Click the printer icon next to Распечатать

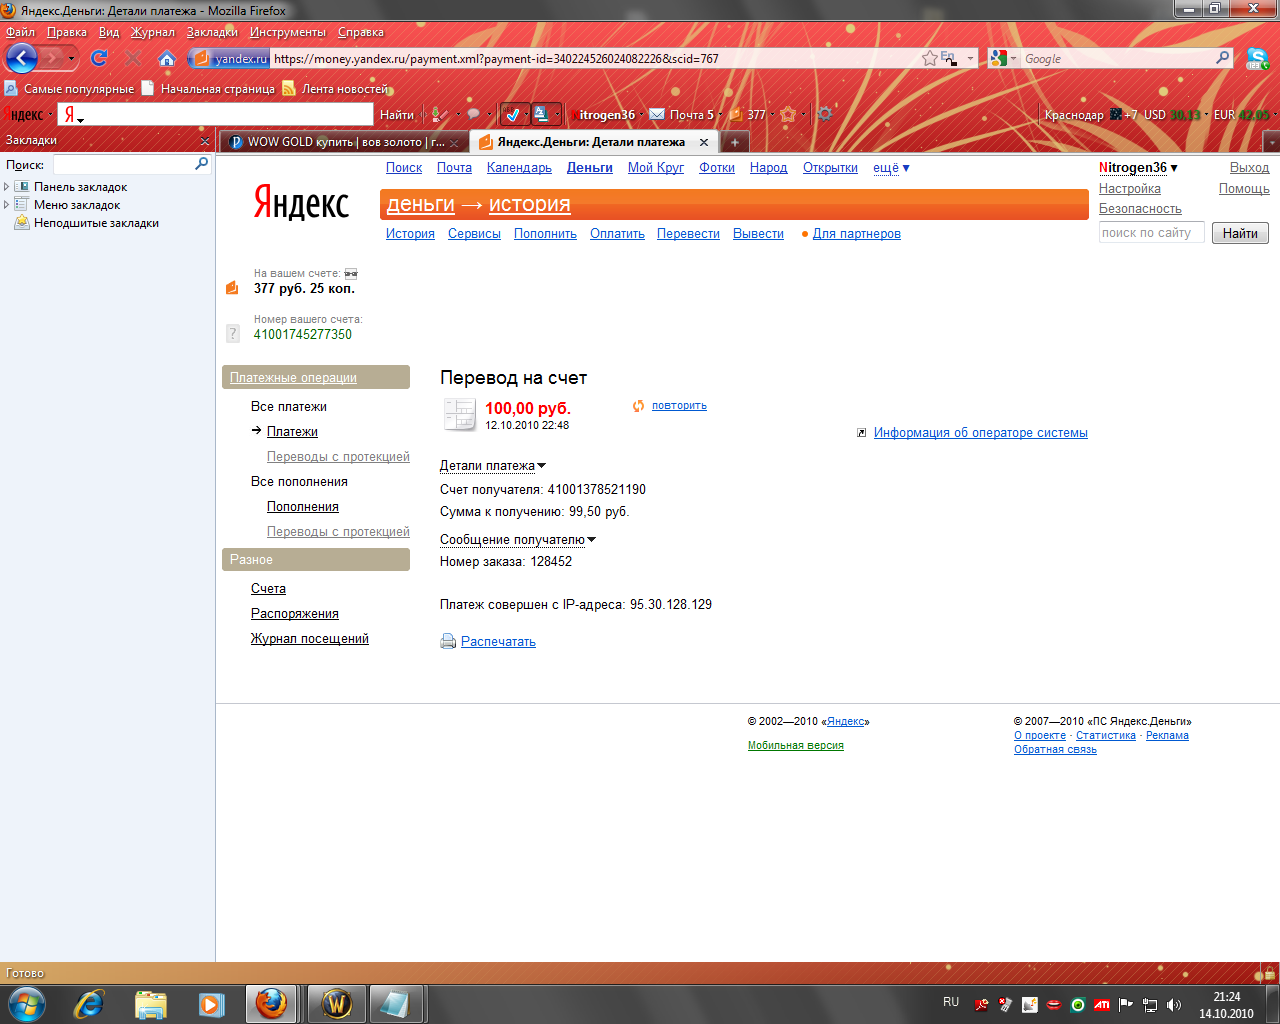[448, 641]
